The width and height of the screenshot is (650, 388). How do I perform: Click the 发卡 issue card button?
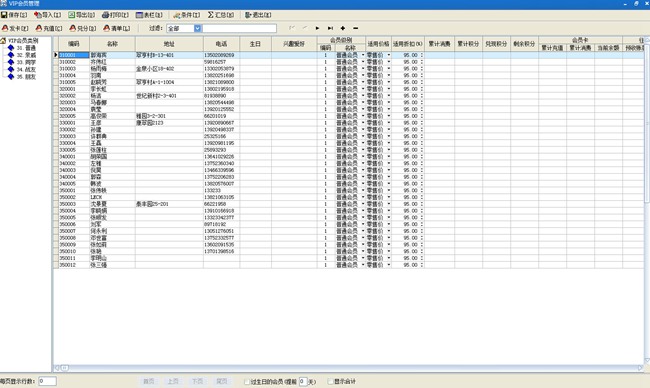point(15,28)
